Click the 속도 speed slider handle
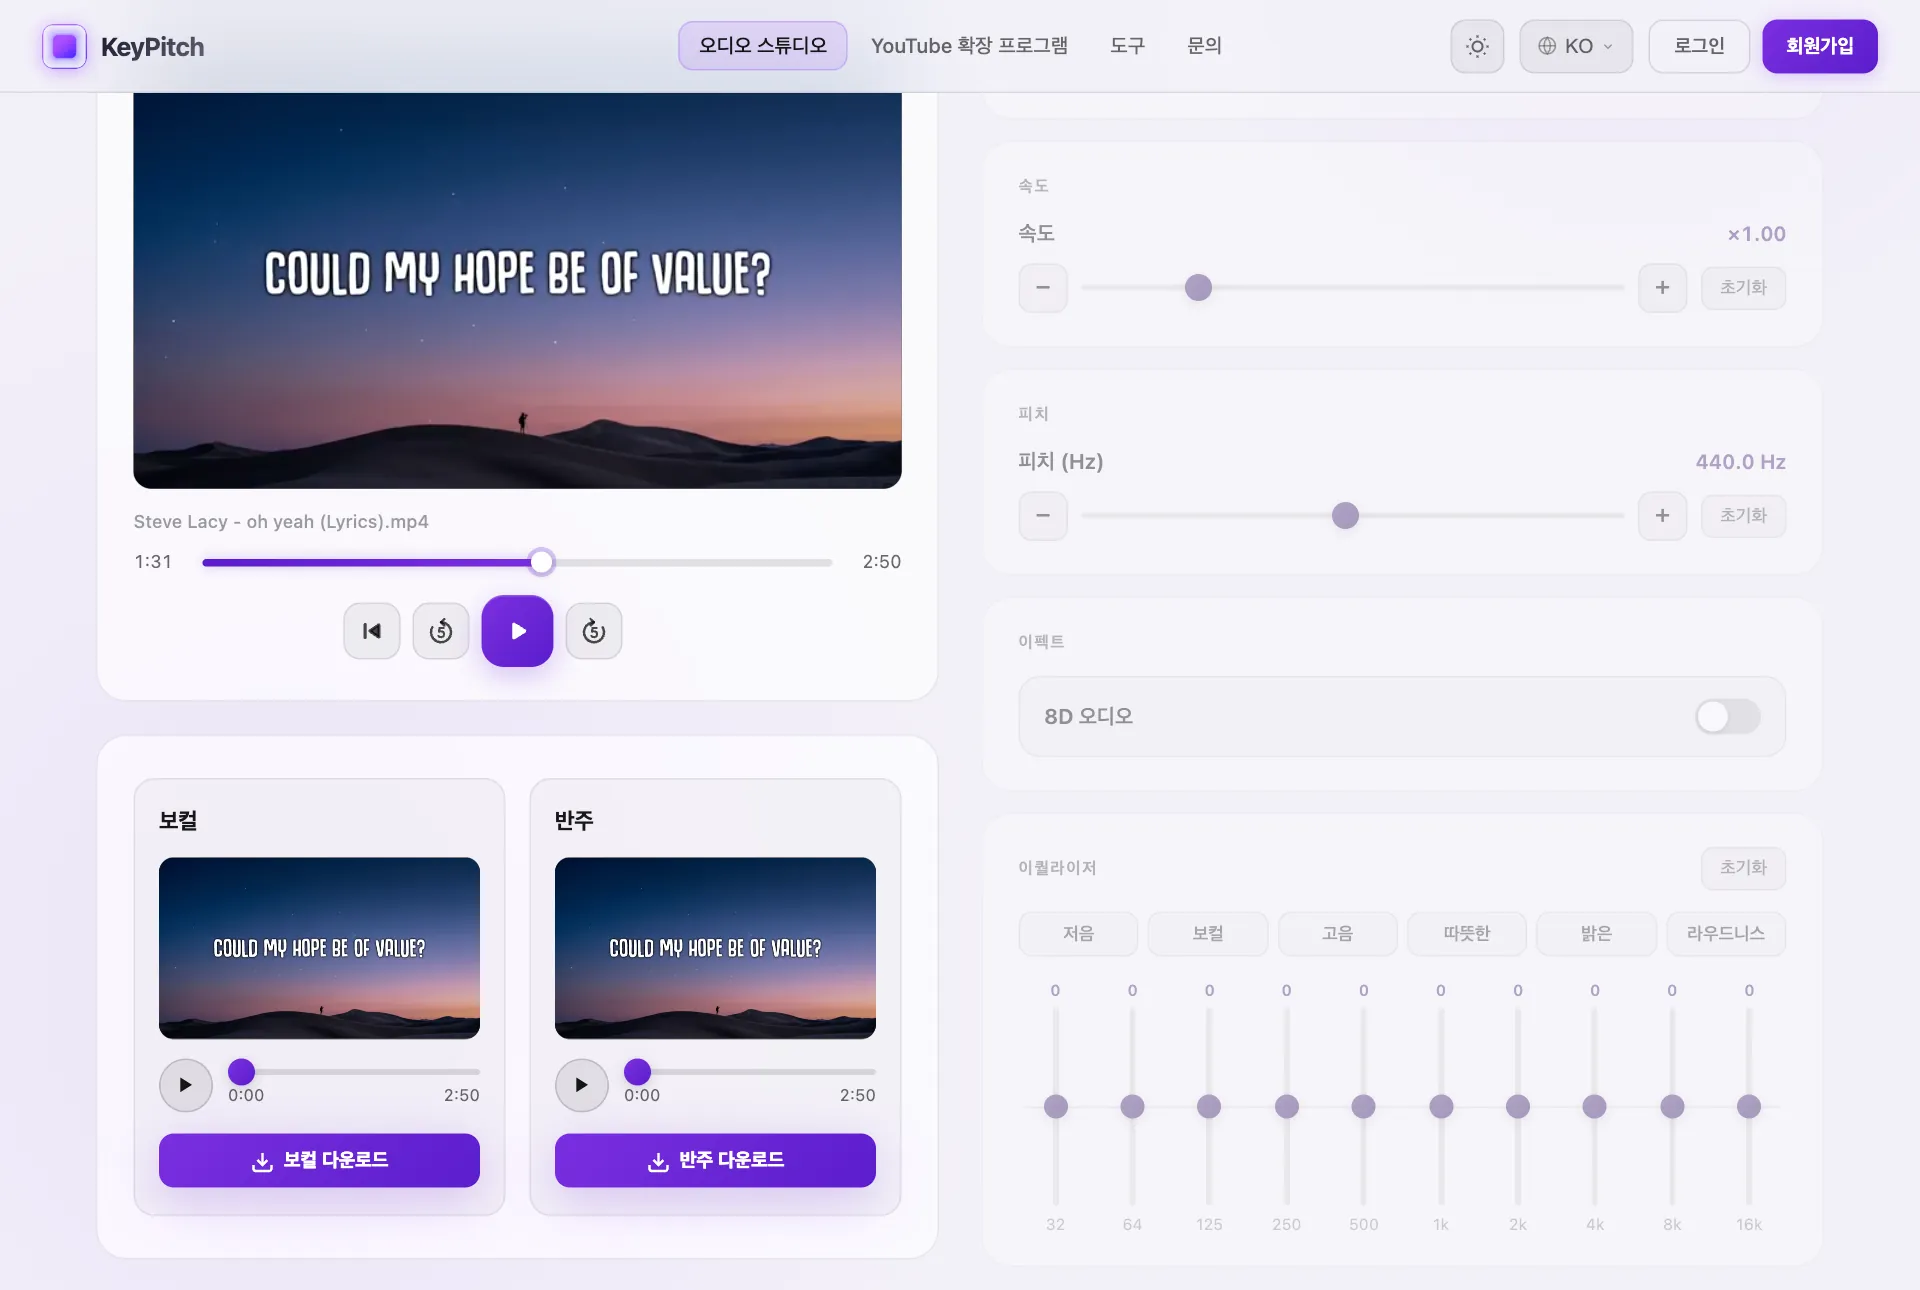The width and height of the screenshot is (1920, 1290). coord(1198,288)
